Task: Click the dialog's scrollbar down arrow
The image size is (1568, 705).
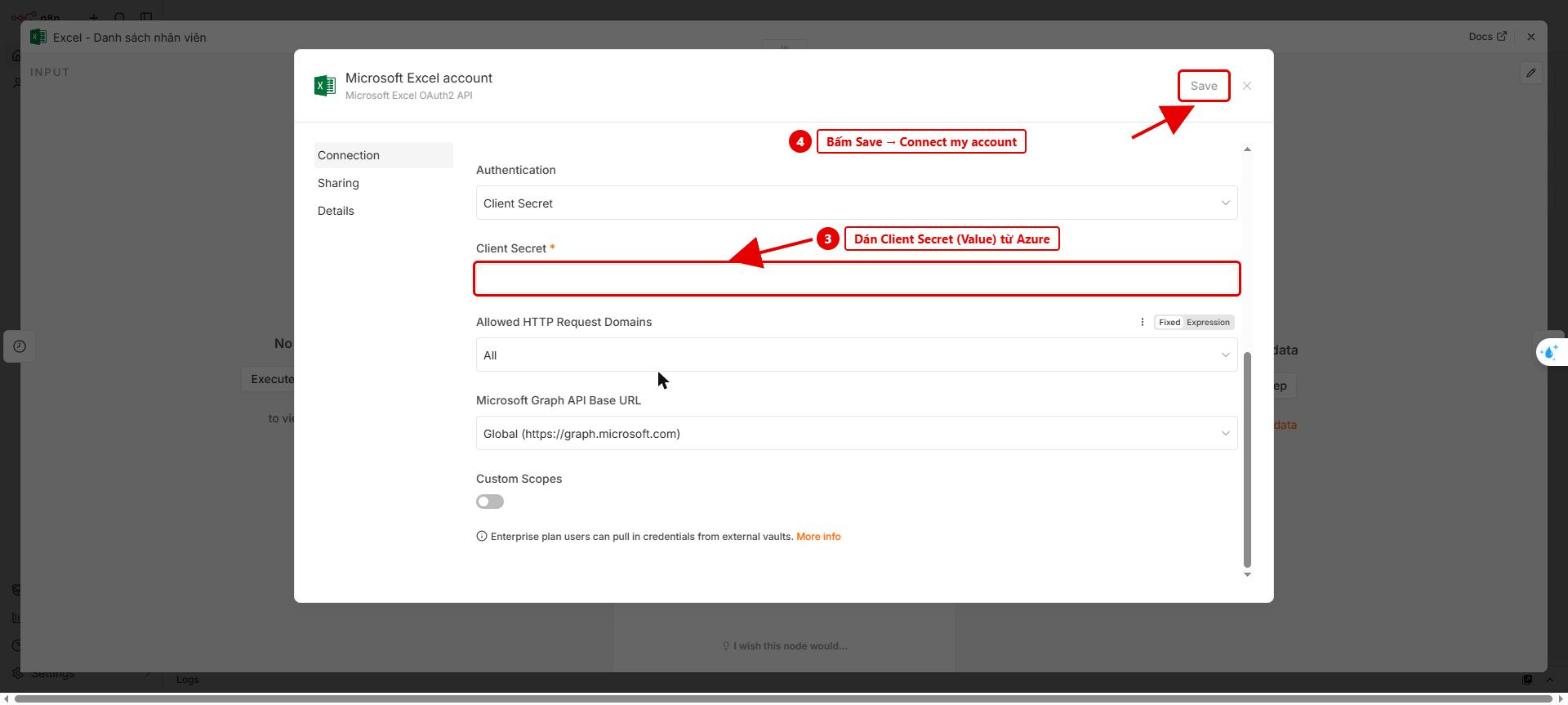Action: [x=1247, y=575]
